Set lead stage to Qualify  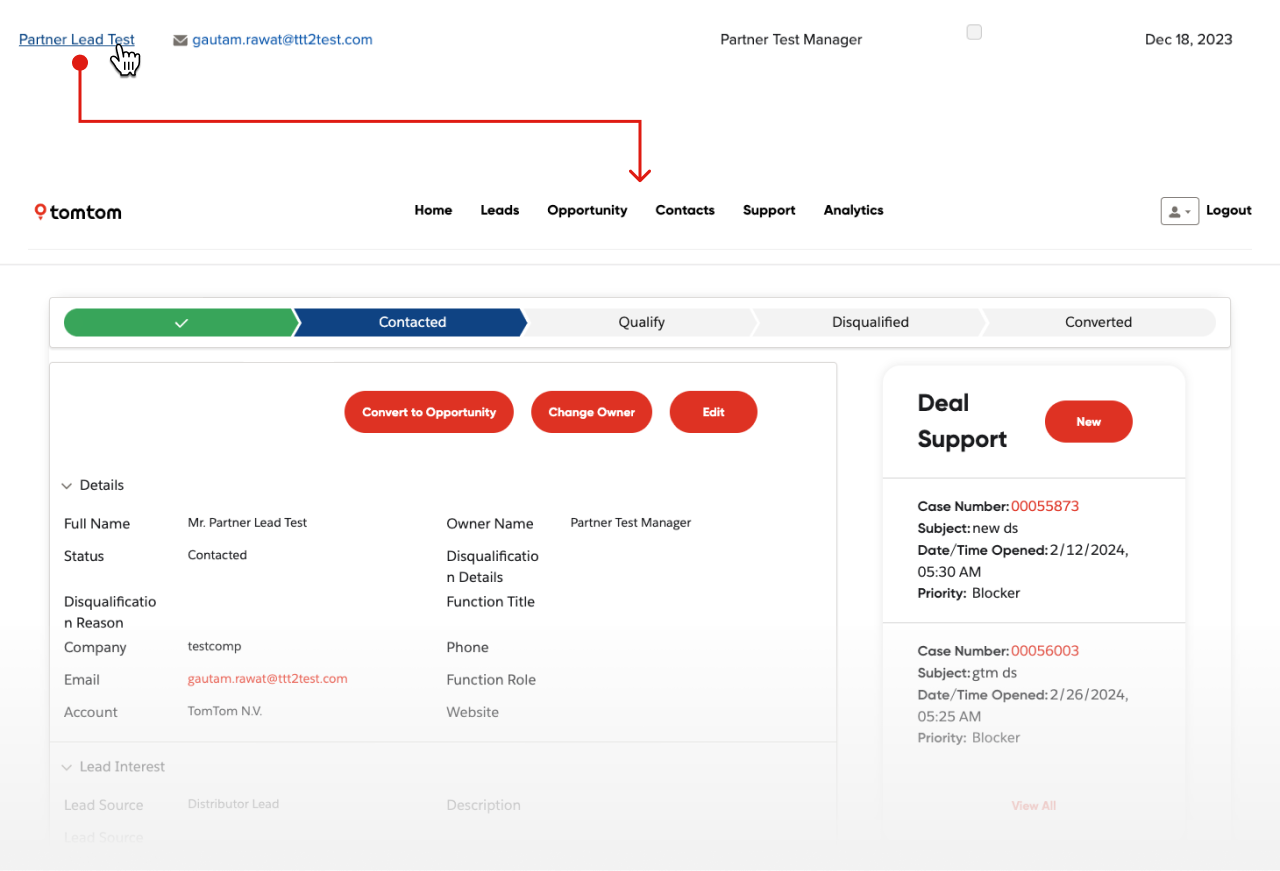641,322
